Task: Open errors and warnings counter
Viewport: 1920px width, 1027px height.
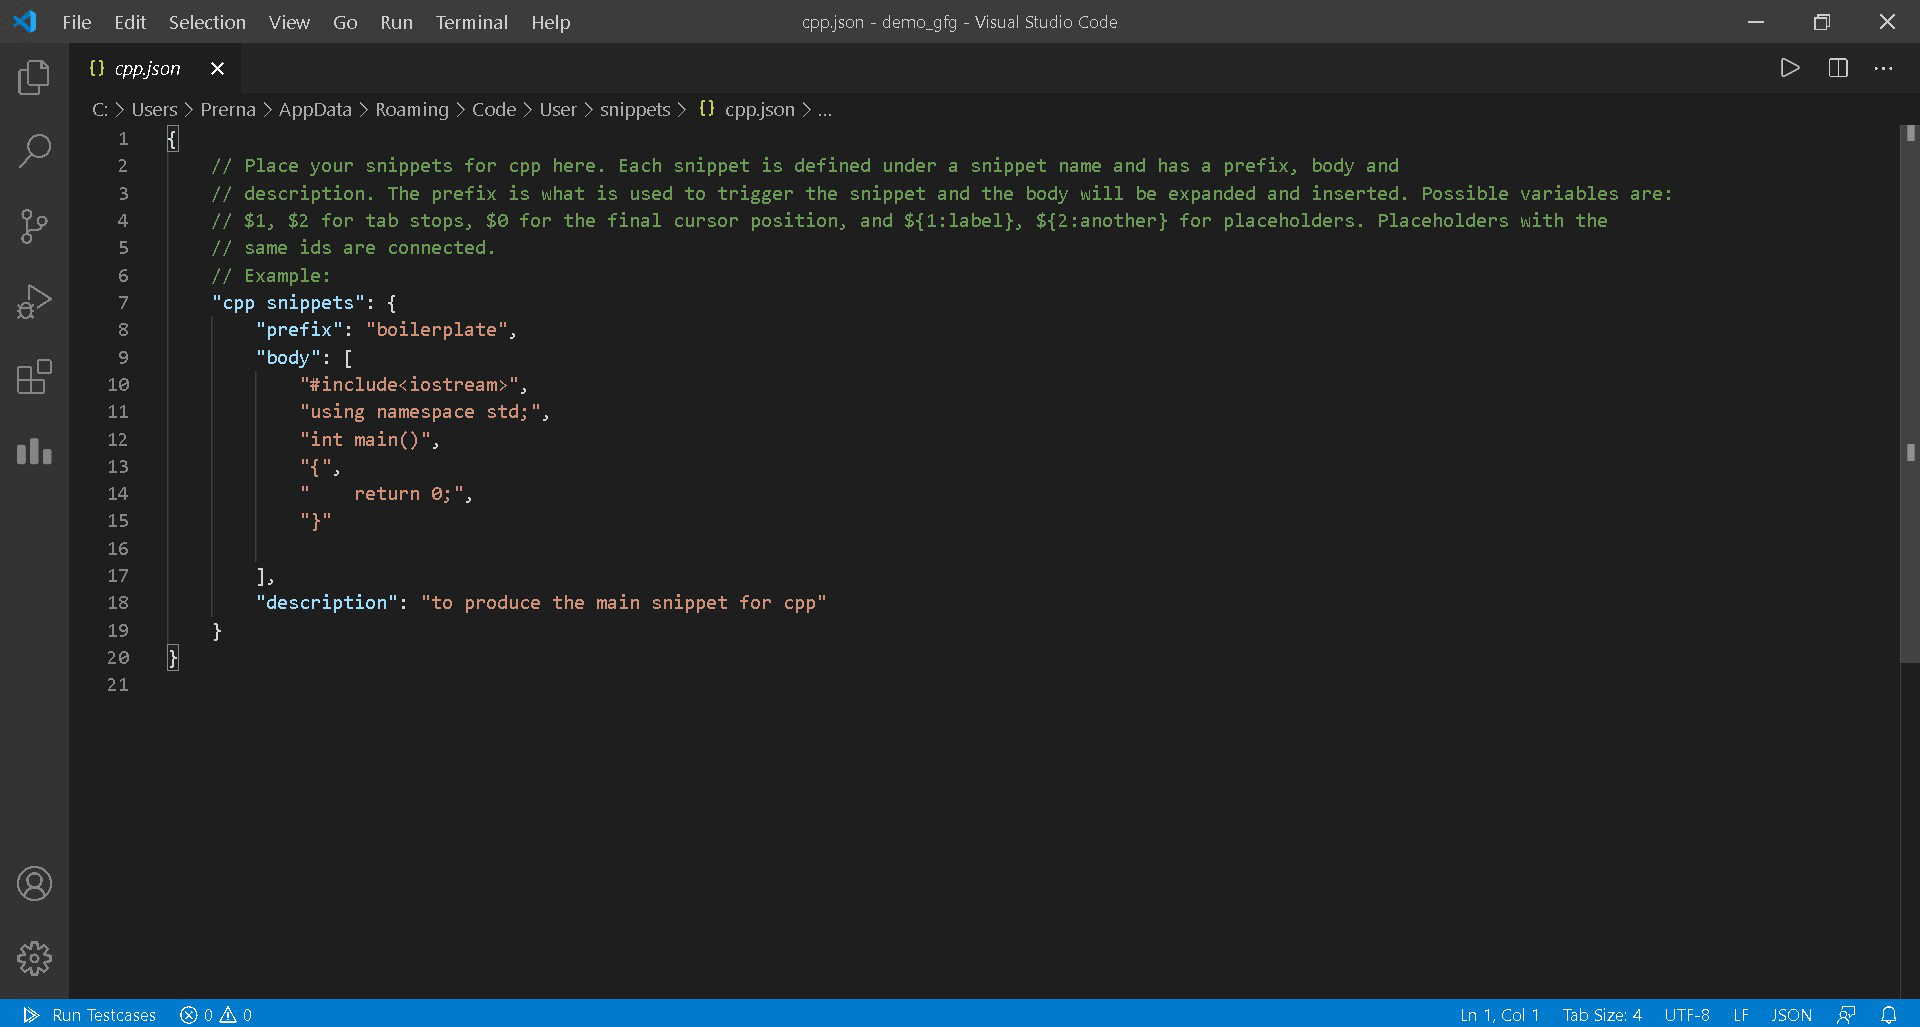Action: click(x=214, y=1014)
